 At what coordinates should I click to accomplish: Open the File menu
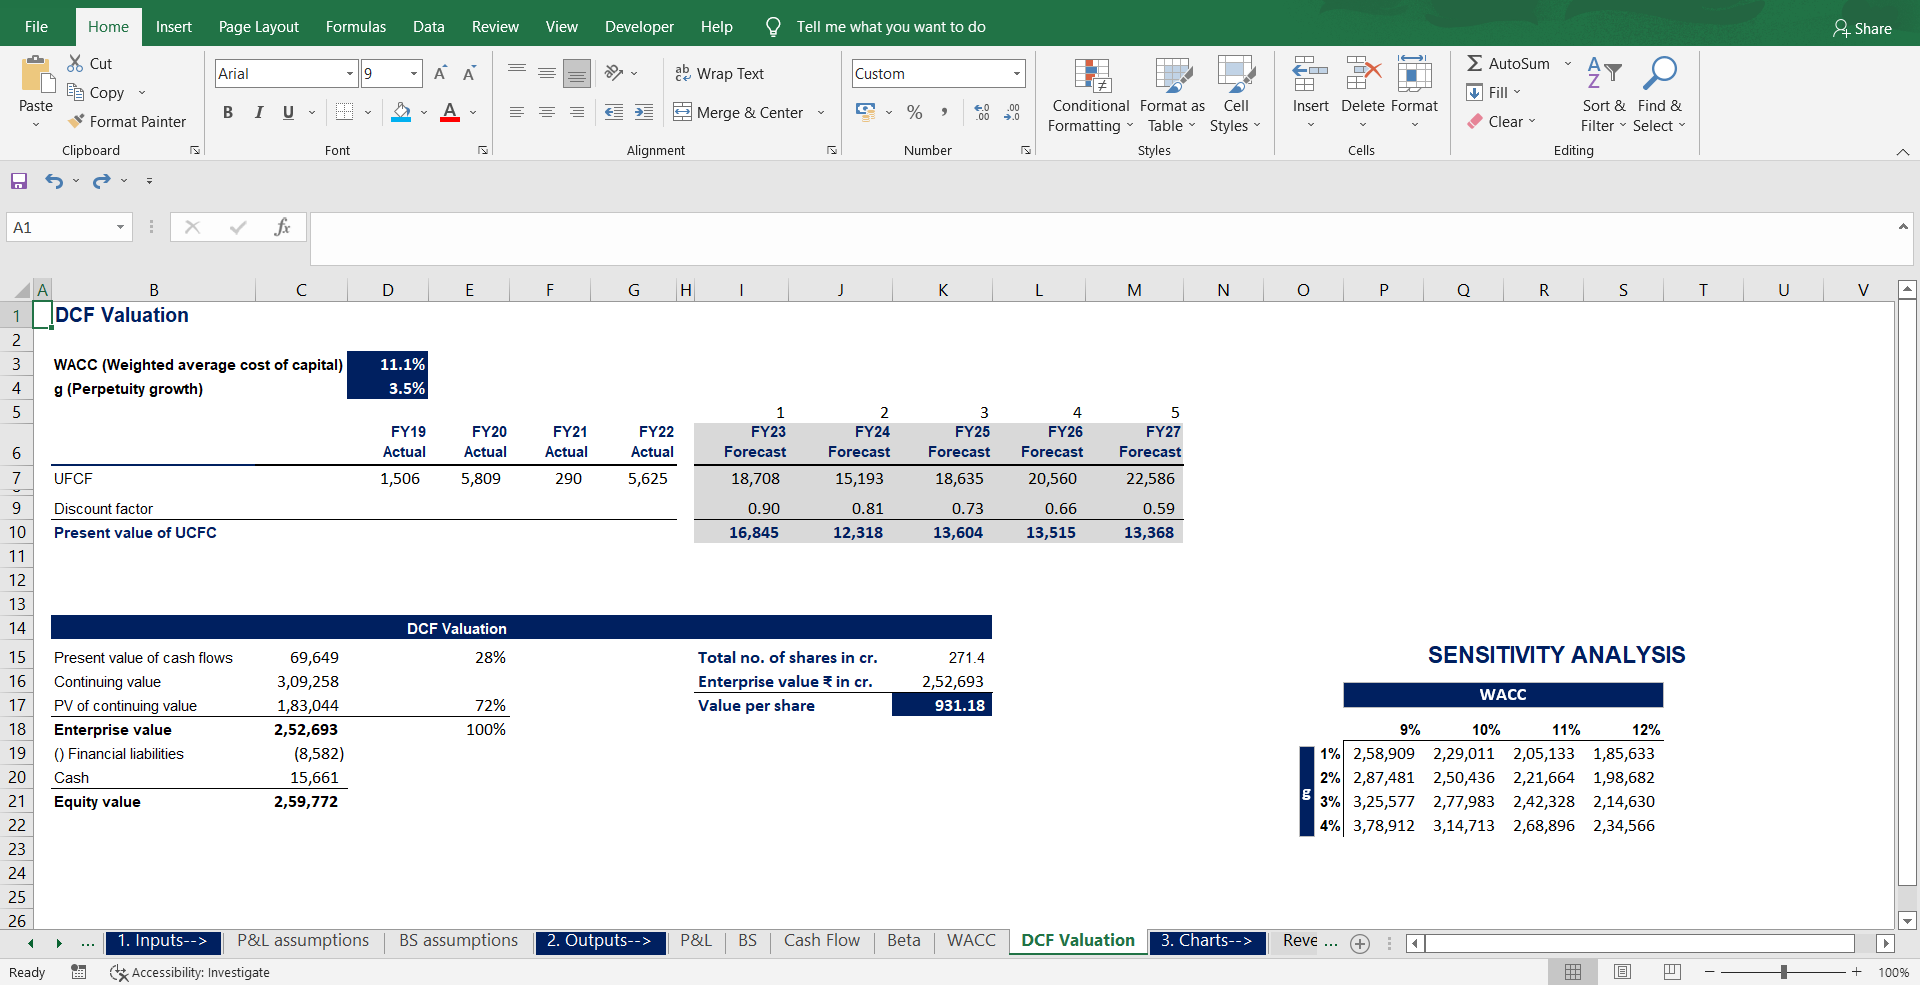point(36,27)
